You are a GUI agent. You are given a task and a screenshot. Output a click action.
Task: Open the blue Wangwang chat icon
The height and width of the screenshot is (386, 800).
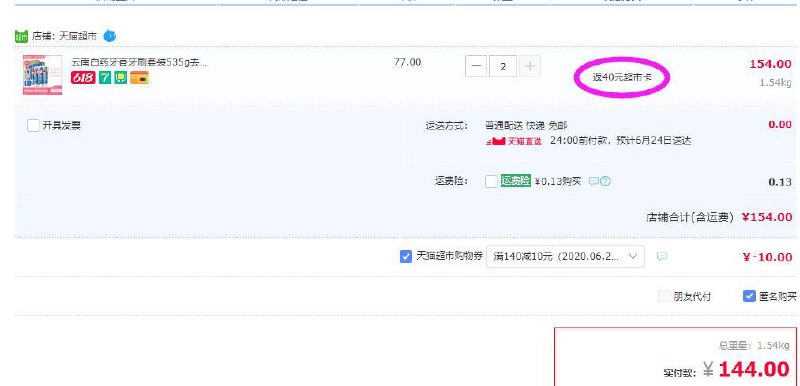(110, 36)
